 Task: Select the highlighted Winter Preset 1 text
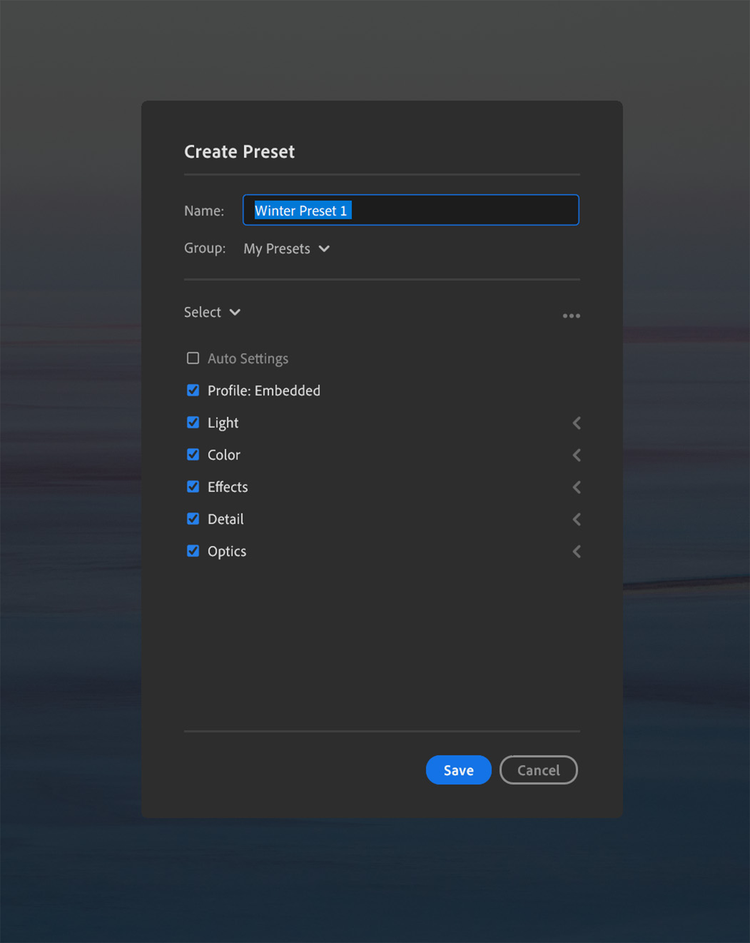300,210
